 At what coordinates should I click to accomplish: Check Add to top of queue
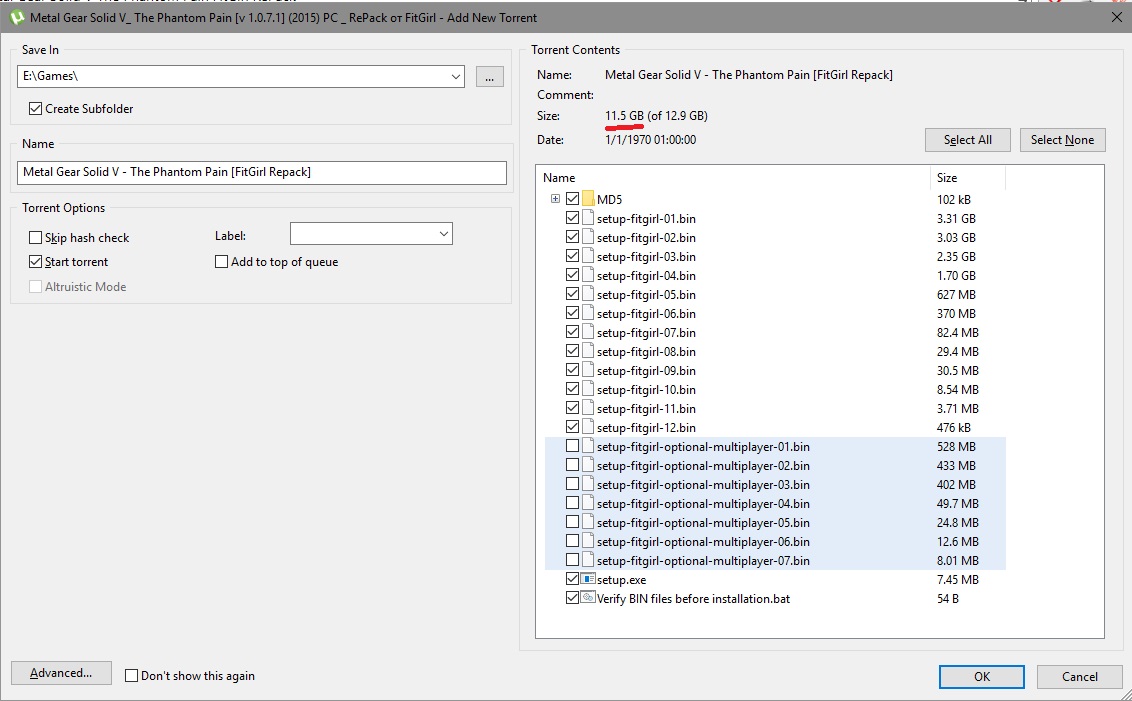(x=222, y=261)
